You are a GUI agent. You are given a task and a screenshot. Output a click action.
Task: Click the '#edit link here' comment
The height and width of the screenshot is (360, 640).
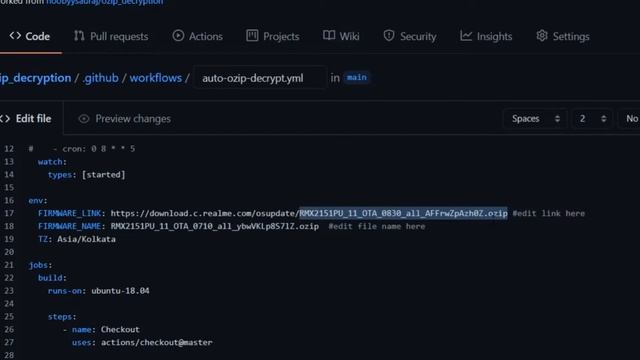tap(549, 213)
